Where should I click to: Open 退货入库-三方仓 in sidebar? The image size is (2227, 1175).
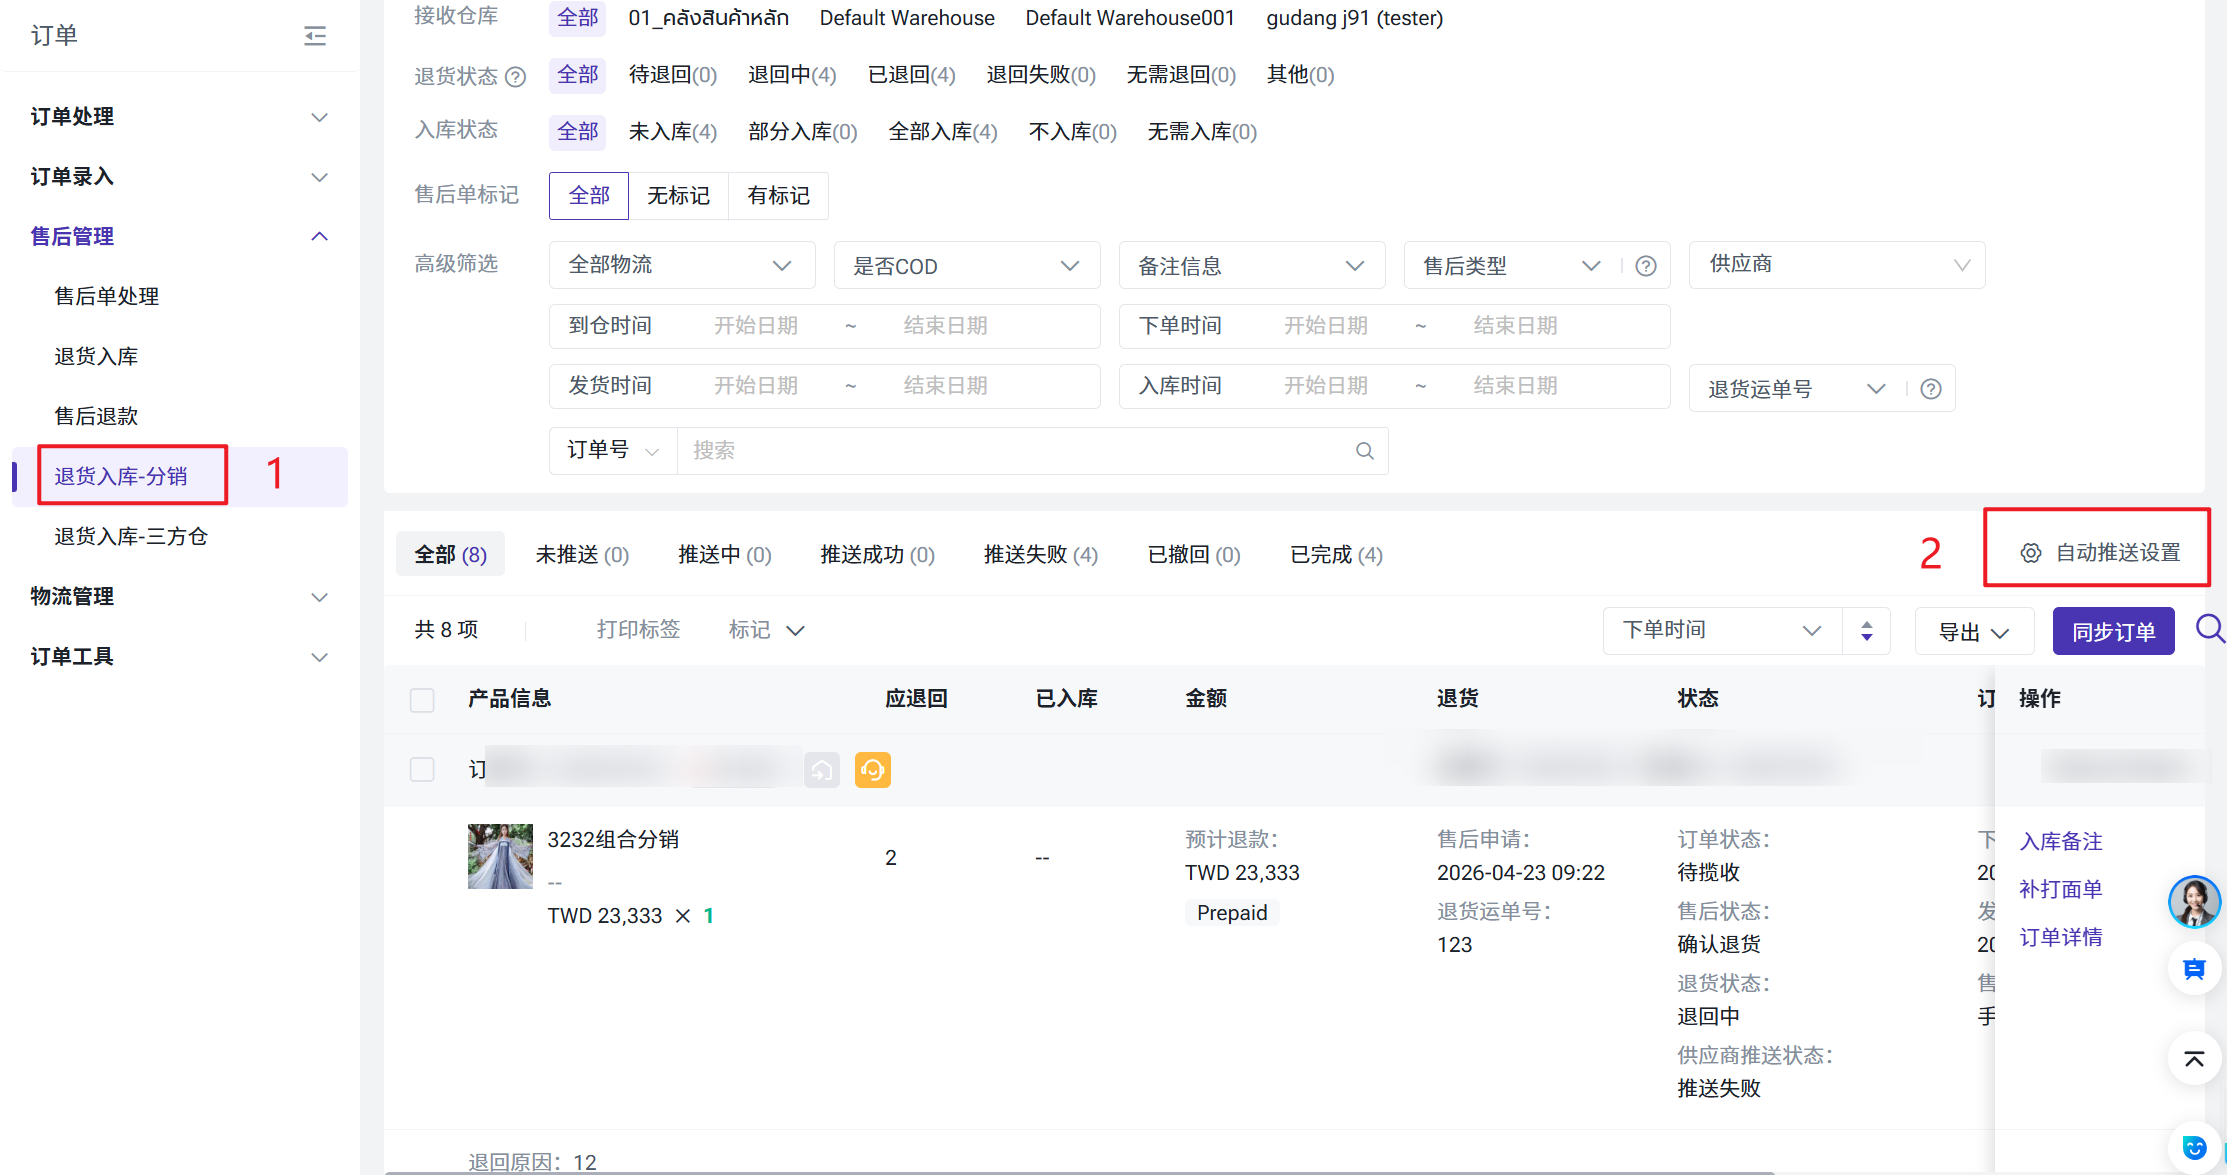coord(131,537)
